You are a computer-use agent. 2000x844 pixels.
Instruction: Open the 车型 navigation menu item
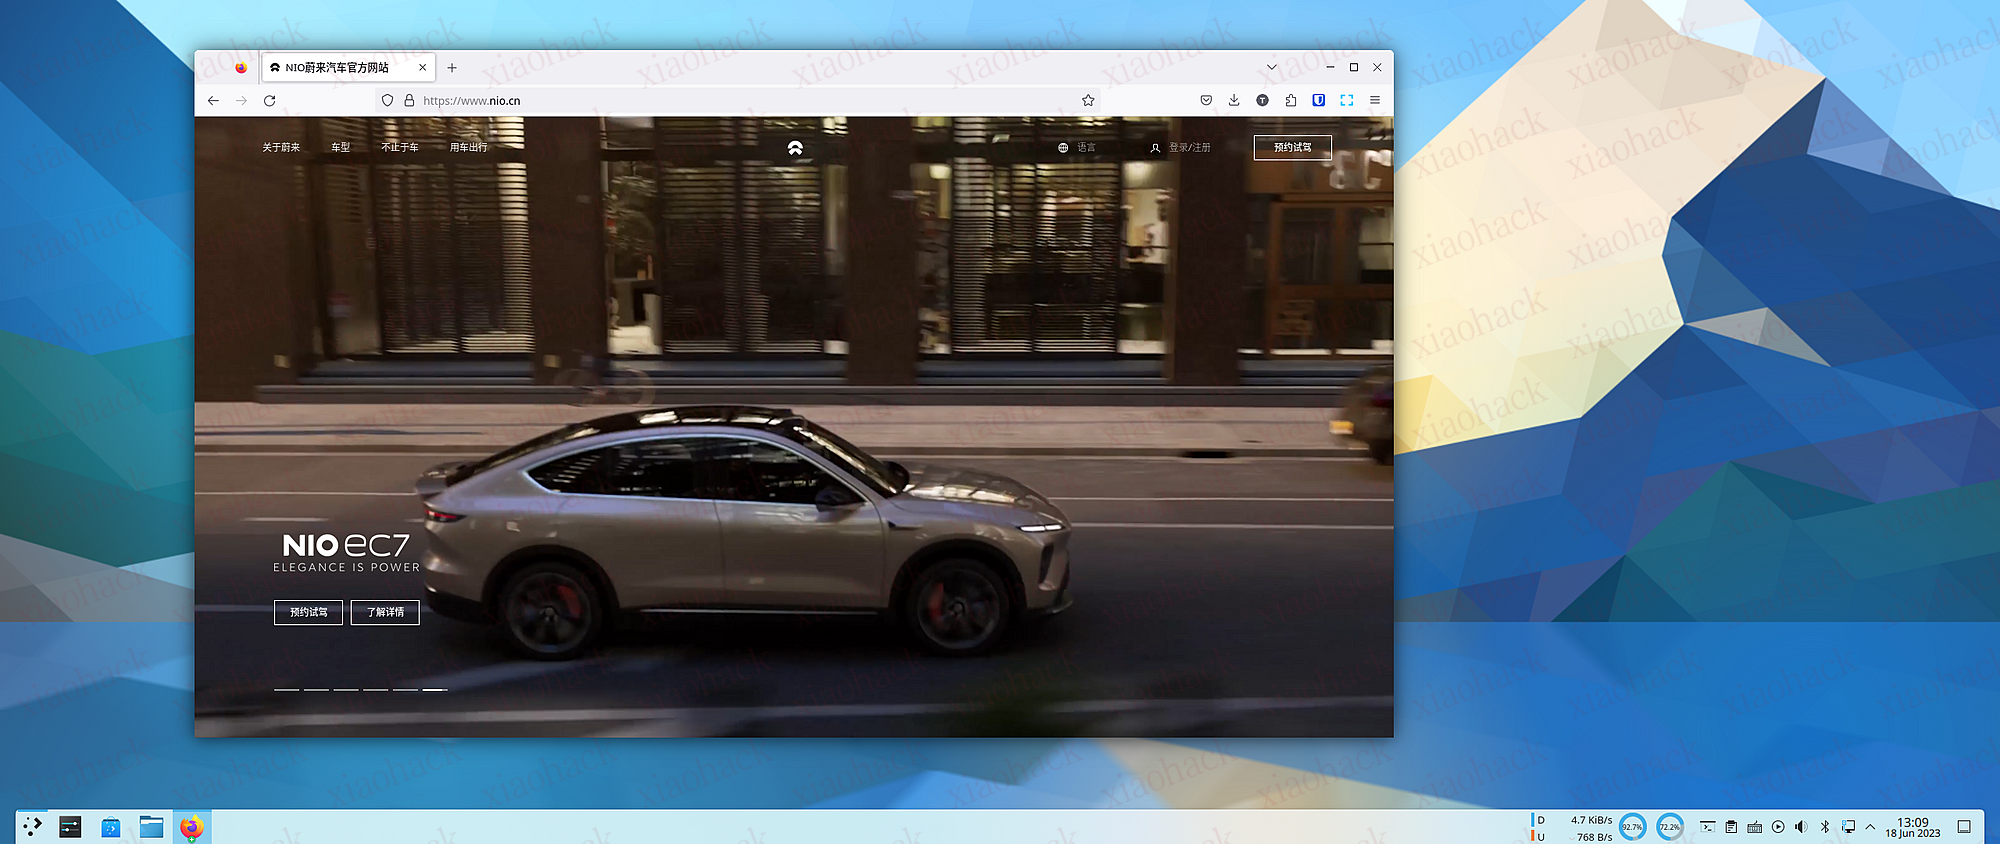(x=341, y=148)
